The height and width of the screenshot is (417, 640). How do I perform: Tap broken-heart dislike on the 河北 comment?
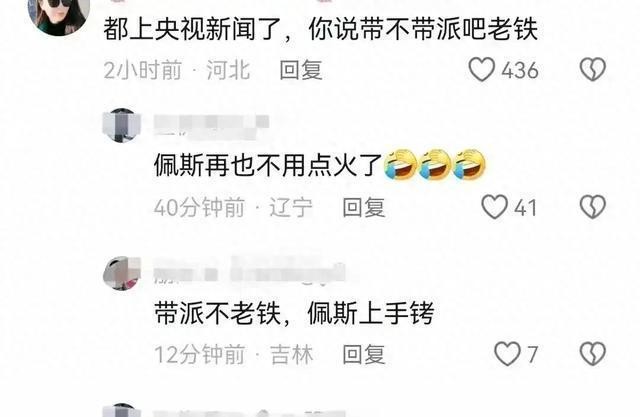pos(593,69)
